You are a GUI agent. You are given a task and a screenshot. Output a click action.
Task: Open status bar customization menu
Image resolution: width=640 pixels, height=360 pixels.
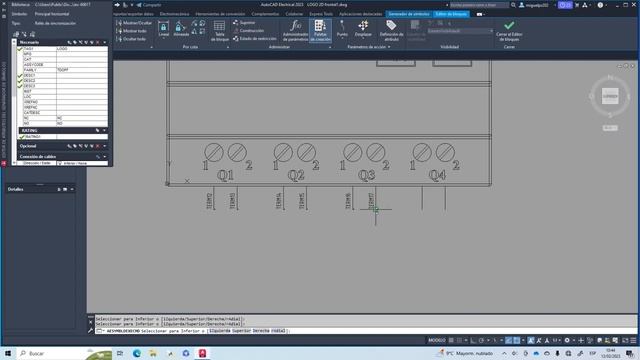(633, 340)
